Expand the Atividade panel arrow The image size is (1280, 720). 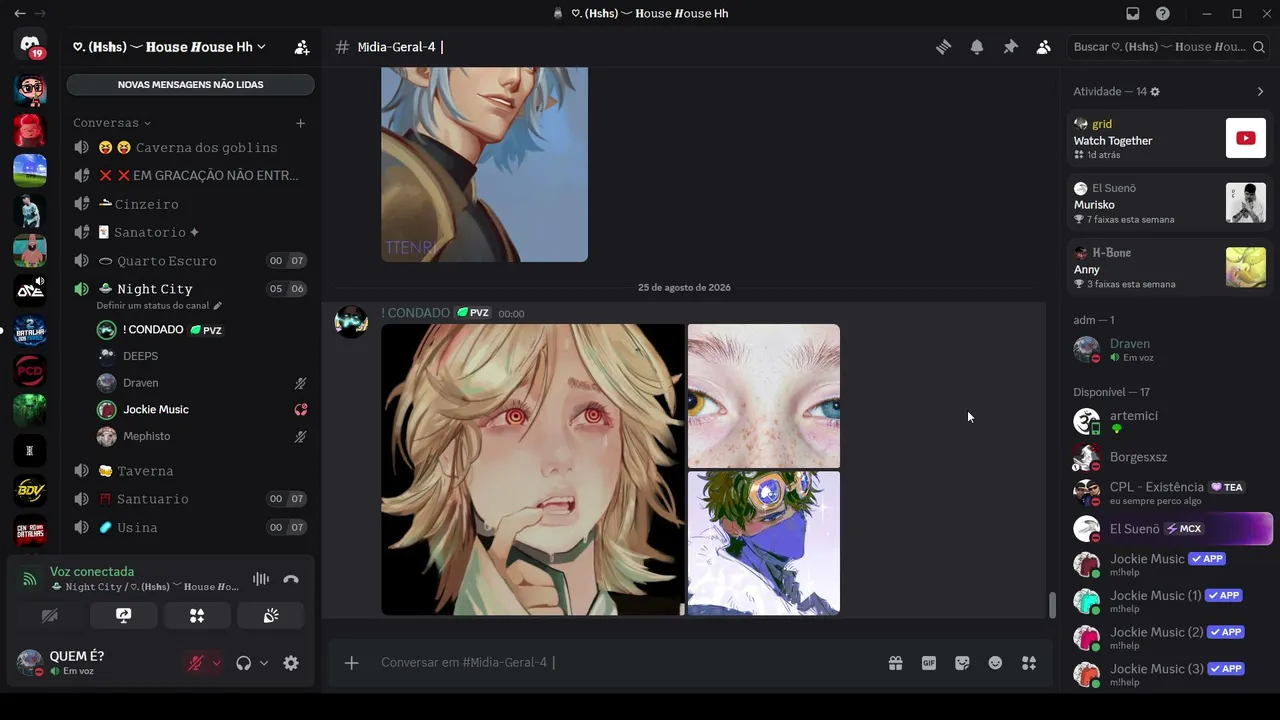coord(1260,92)
